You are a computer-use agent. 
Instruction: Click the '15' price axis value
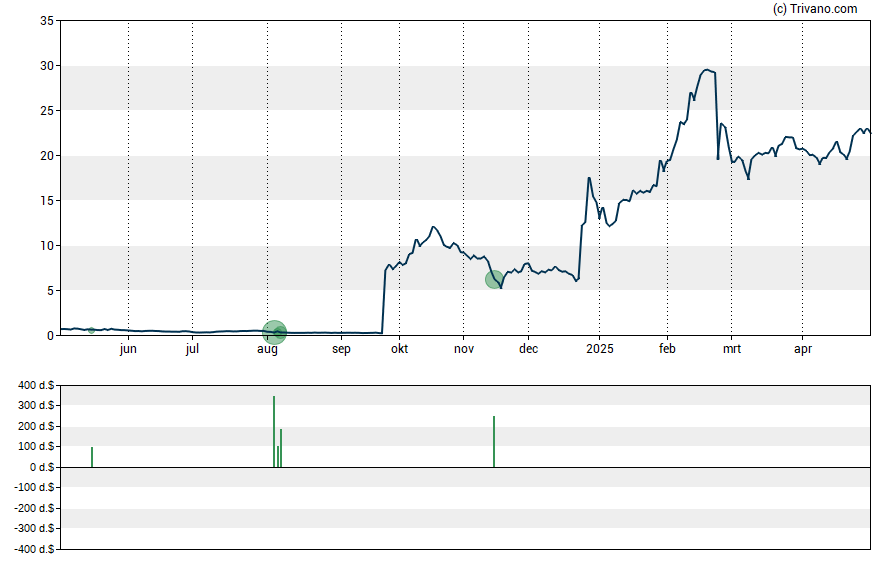47,200
